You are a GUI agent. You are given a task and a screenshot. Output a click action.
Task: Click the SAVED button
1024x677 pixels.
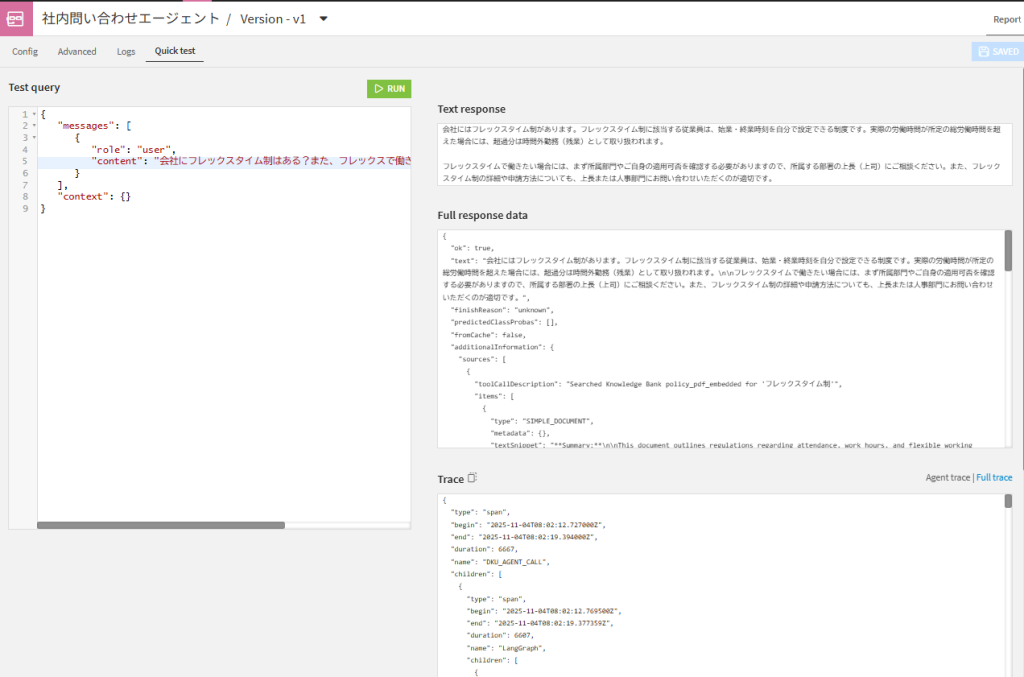[x=997, y=52]
